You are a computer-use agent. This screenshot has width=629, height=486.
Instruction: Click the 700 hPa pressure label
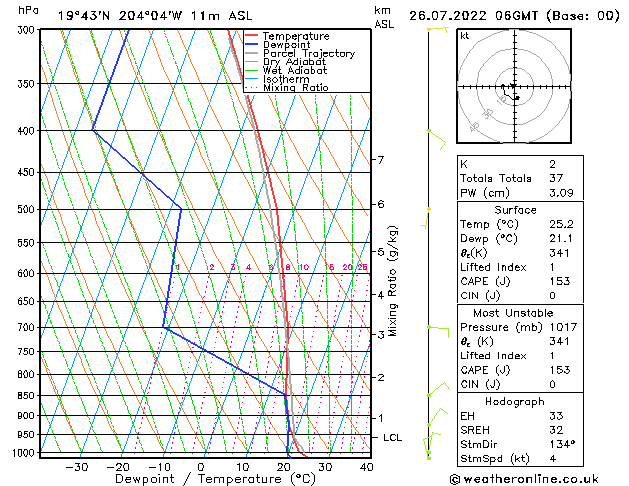[28, 328]
